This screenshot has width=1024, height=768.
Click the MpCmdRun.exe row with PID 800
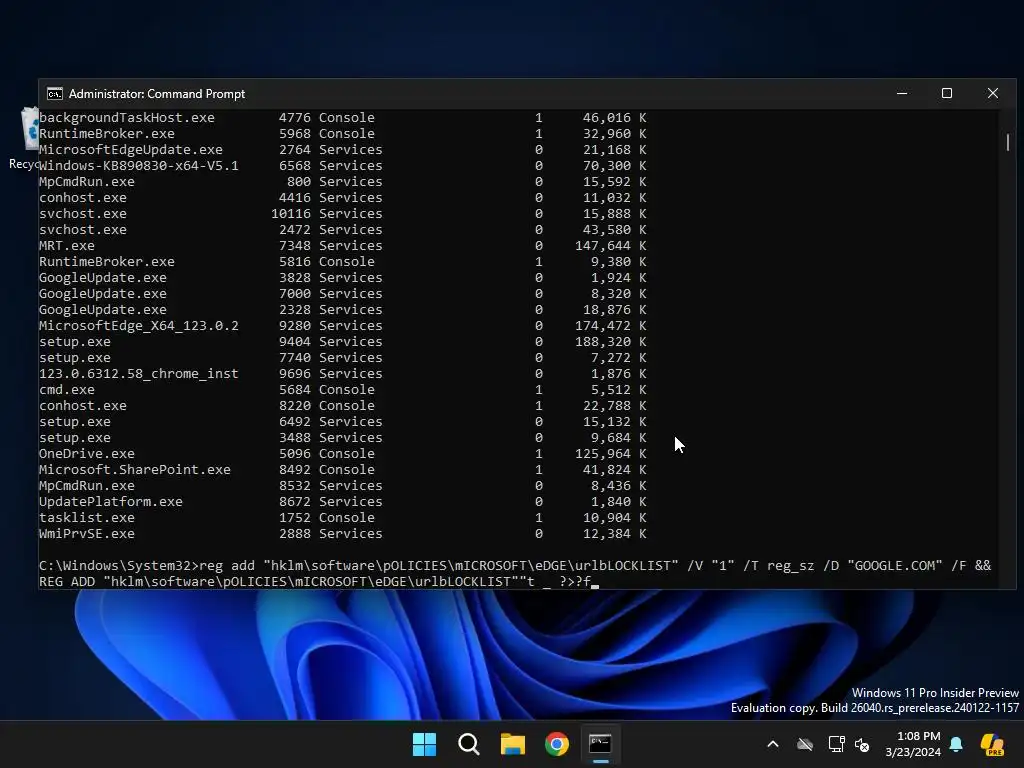pos(342,182)
